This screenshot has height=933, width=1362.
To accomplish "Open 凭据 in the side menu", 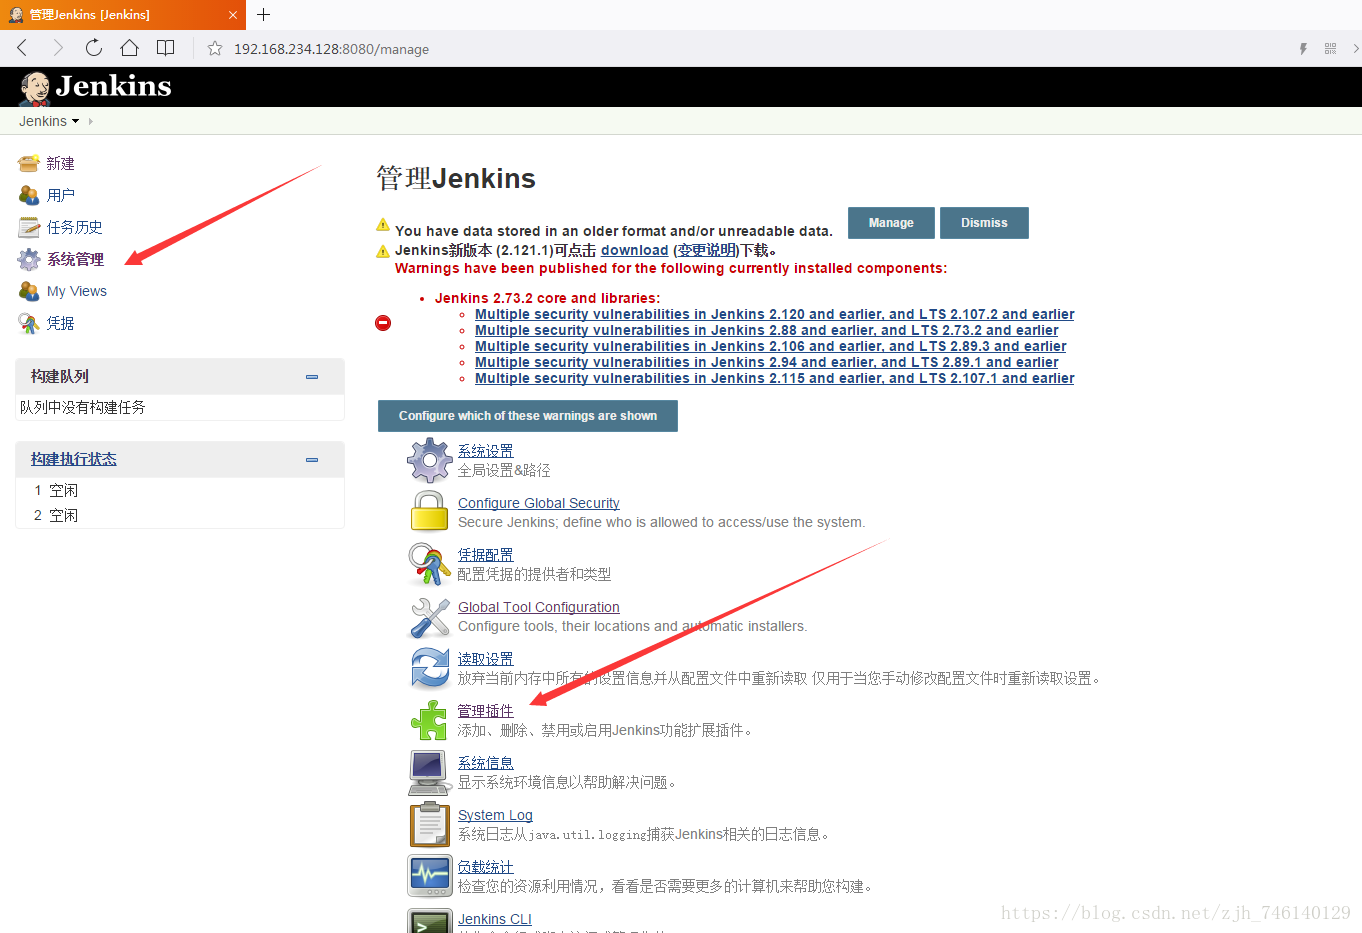I will [60, 323].
